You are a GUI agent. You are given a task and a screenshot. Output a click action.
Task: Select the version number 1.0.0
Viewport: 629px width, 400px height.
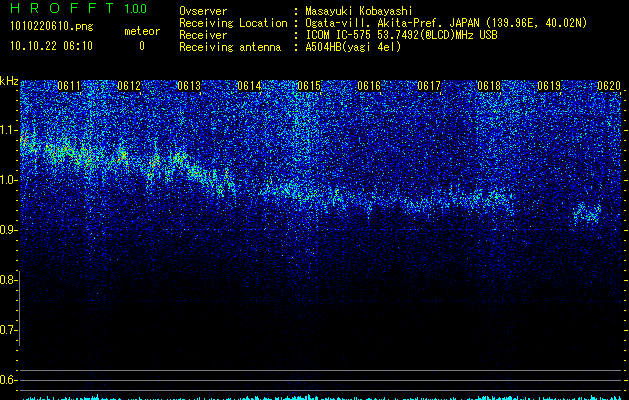coord(135,9)
